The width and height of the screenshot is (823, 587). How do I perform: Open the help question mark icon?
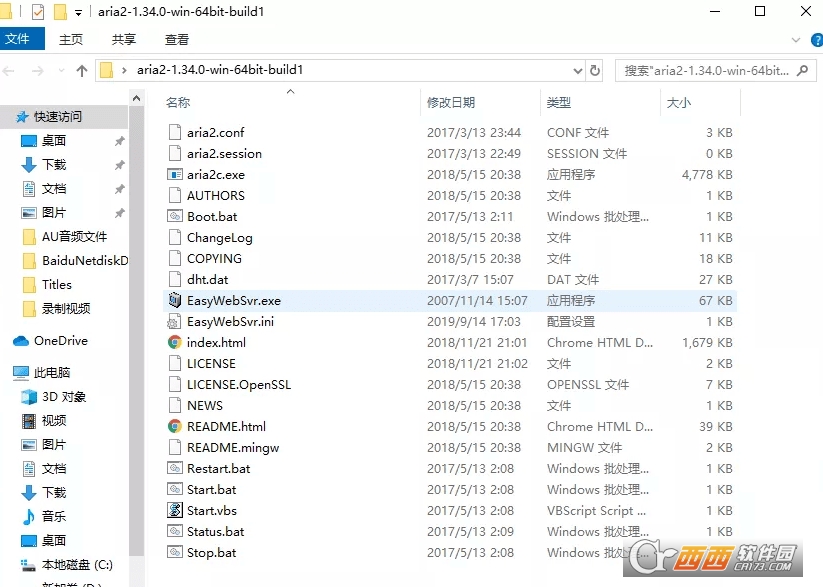point(817,40)
